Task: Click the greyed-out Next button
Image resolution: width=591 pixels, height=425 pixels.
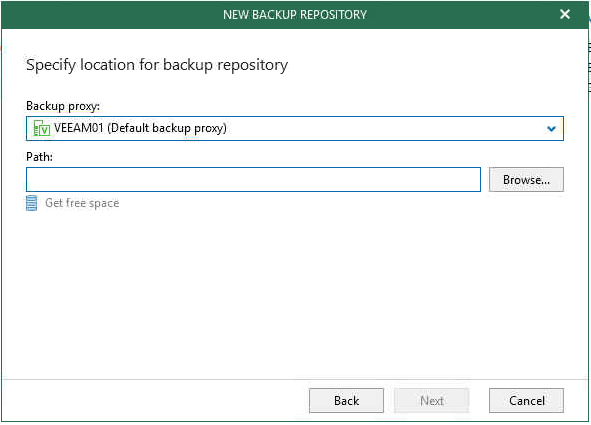Action: point(432,401)
